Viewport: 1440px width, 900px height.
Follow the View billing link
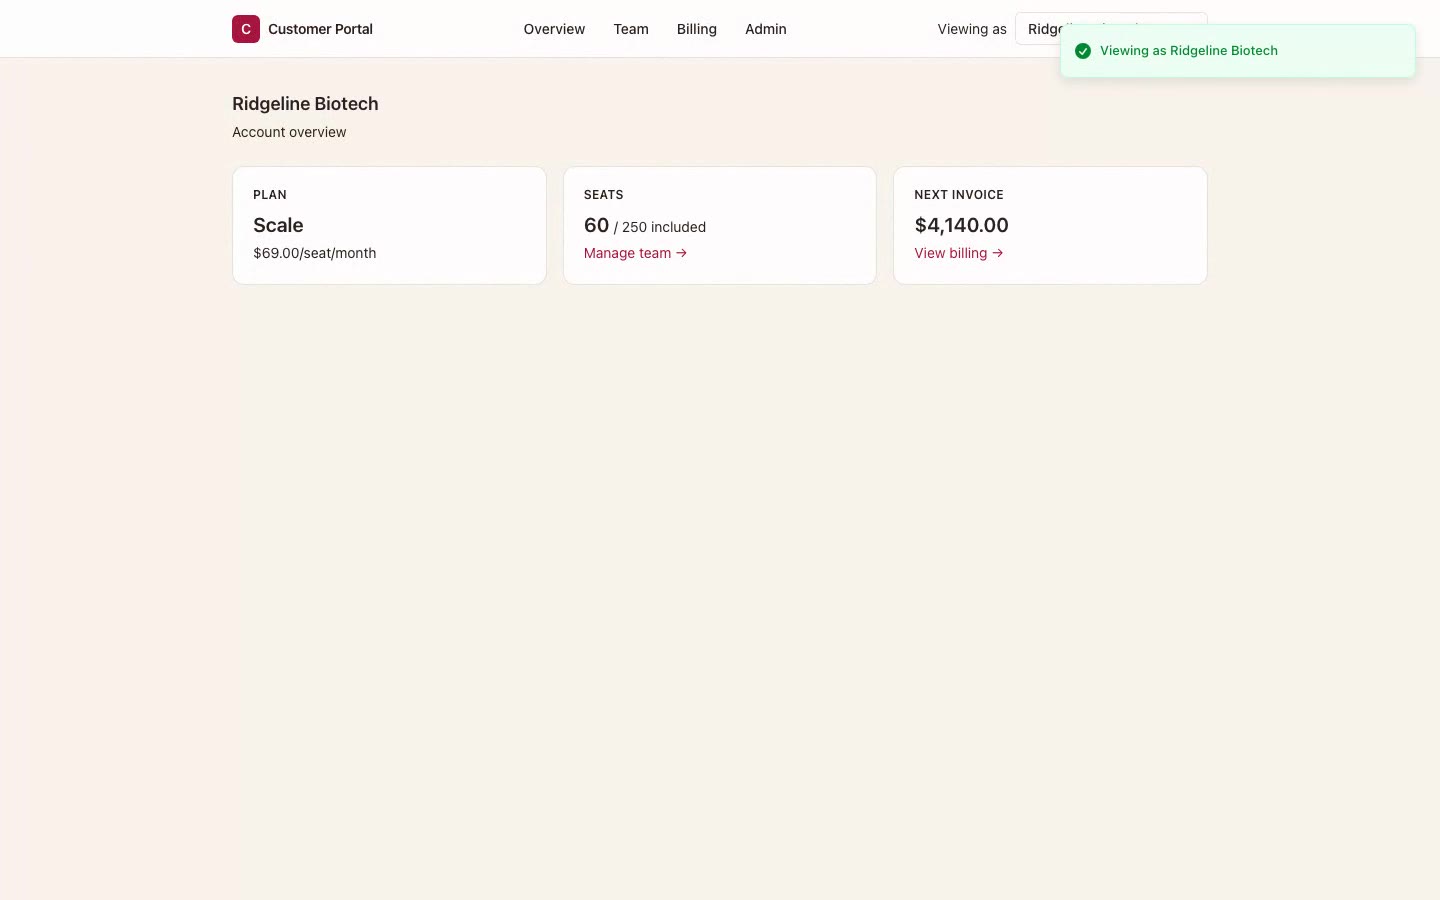point(958,253)
